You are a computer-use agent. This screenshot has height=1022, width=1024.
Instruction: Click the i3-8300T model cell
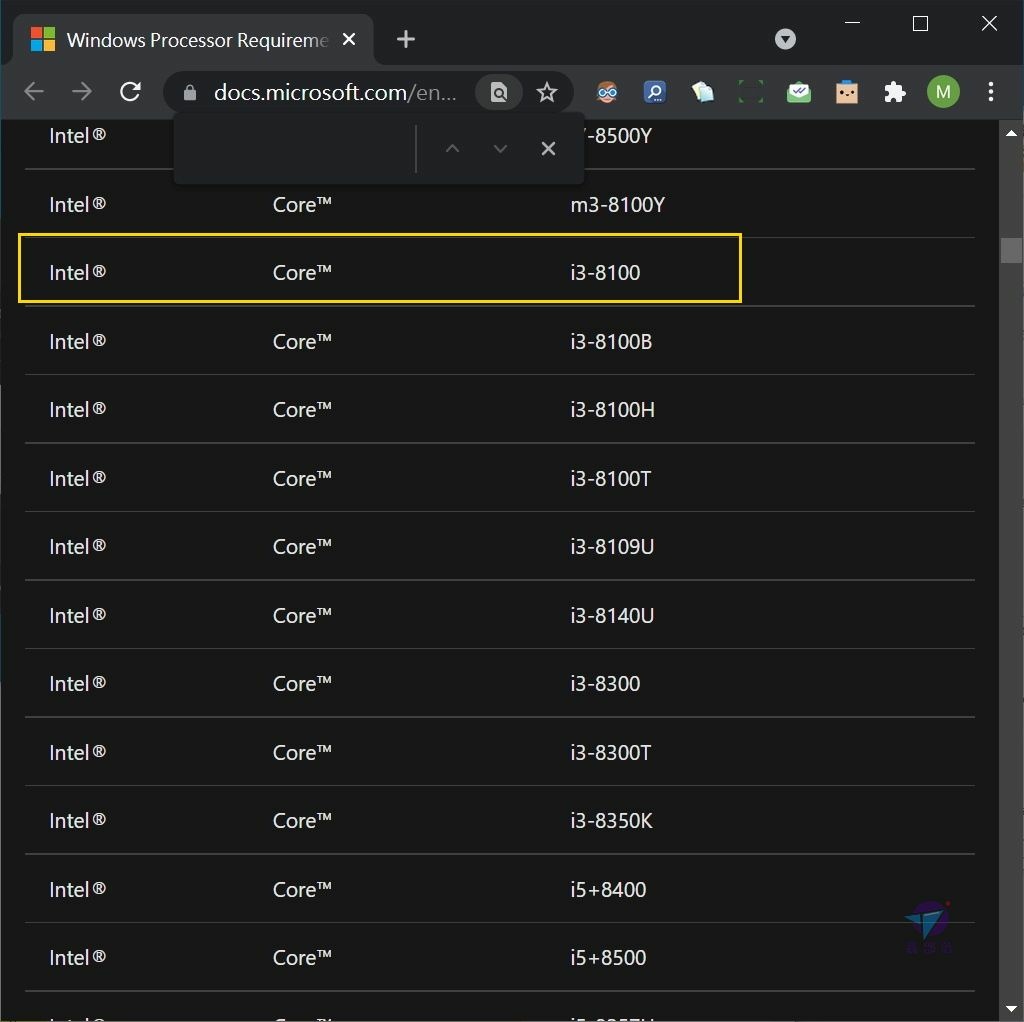pos(610,753)
